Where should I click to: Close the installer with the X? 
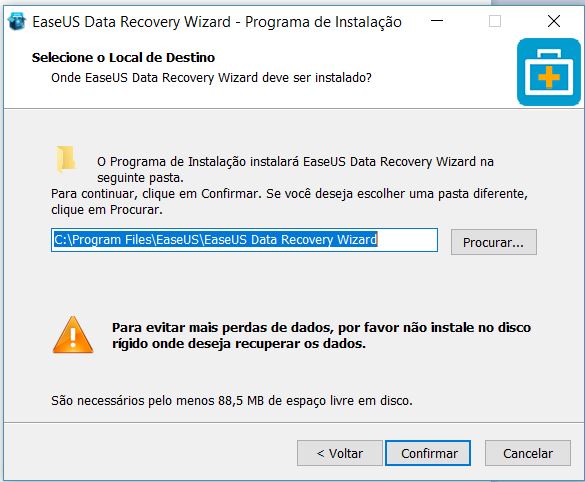(x=554, y=21)
